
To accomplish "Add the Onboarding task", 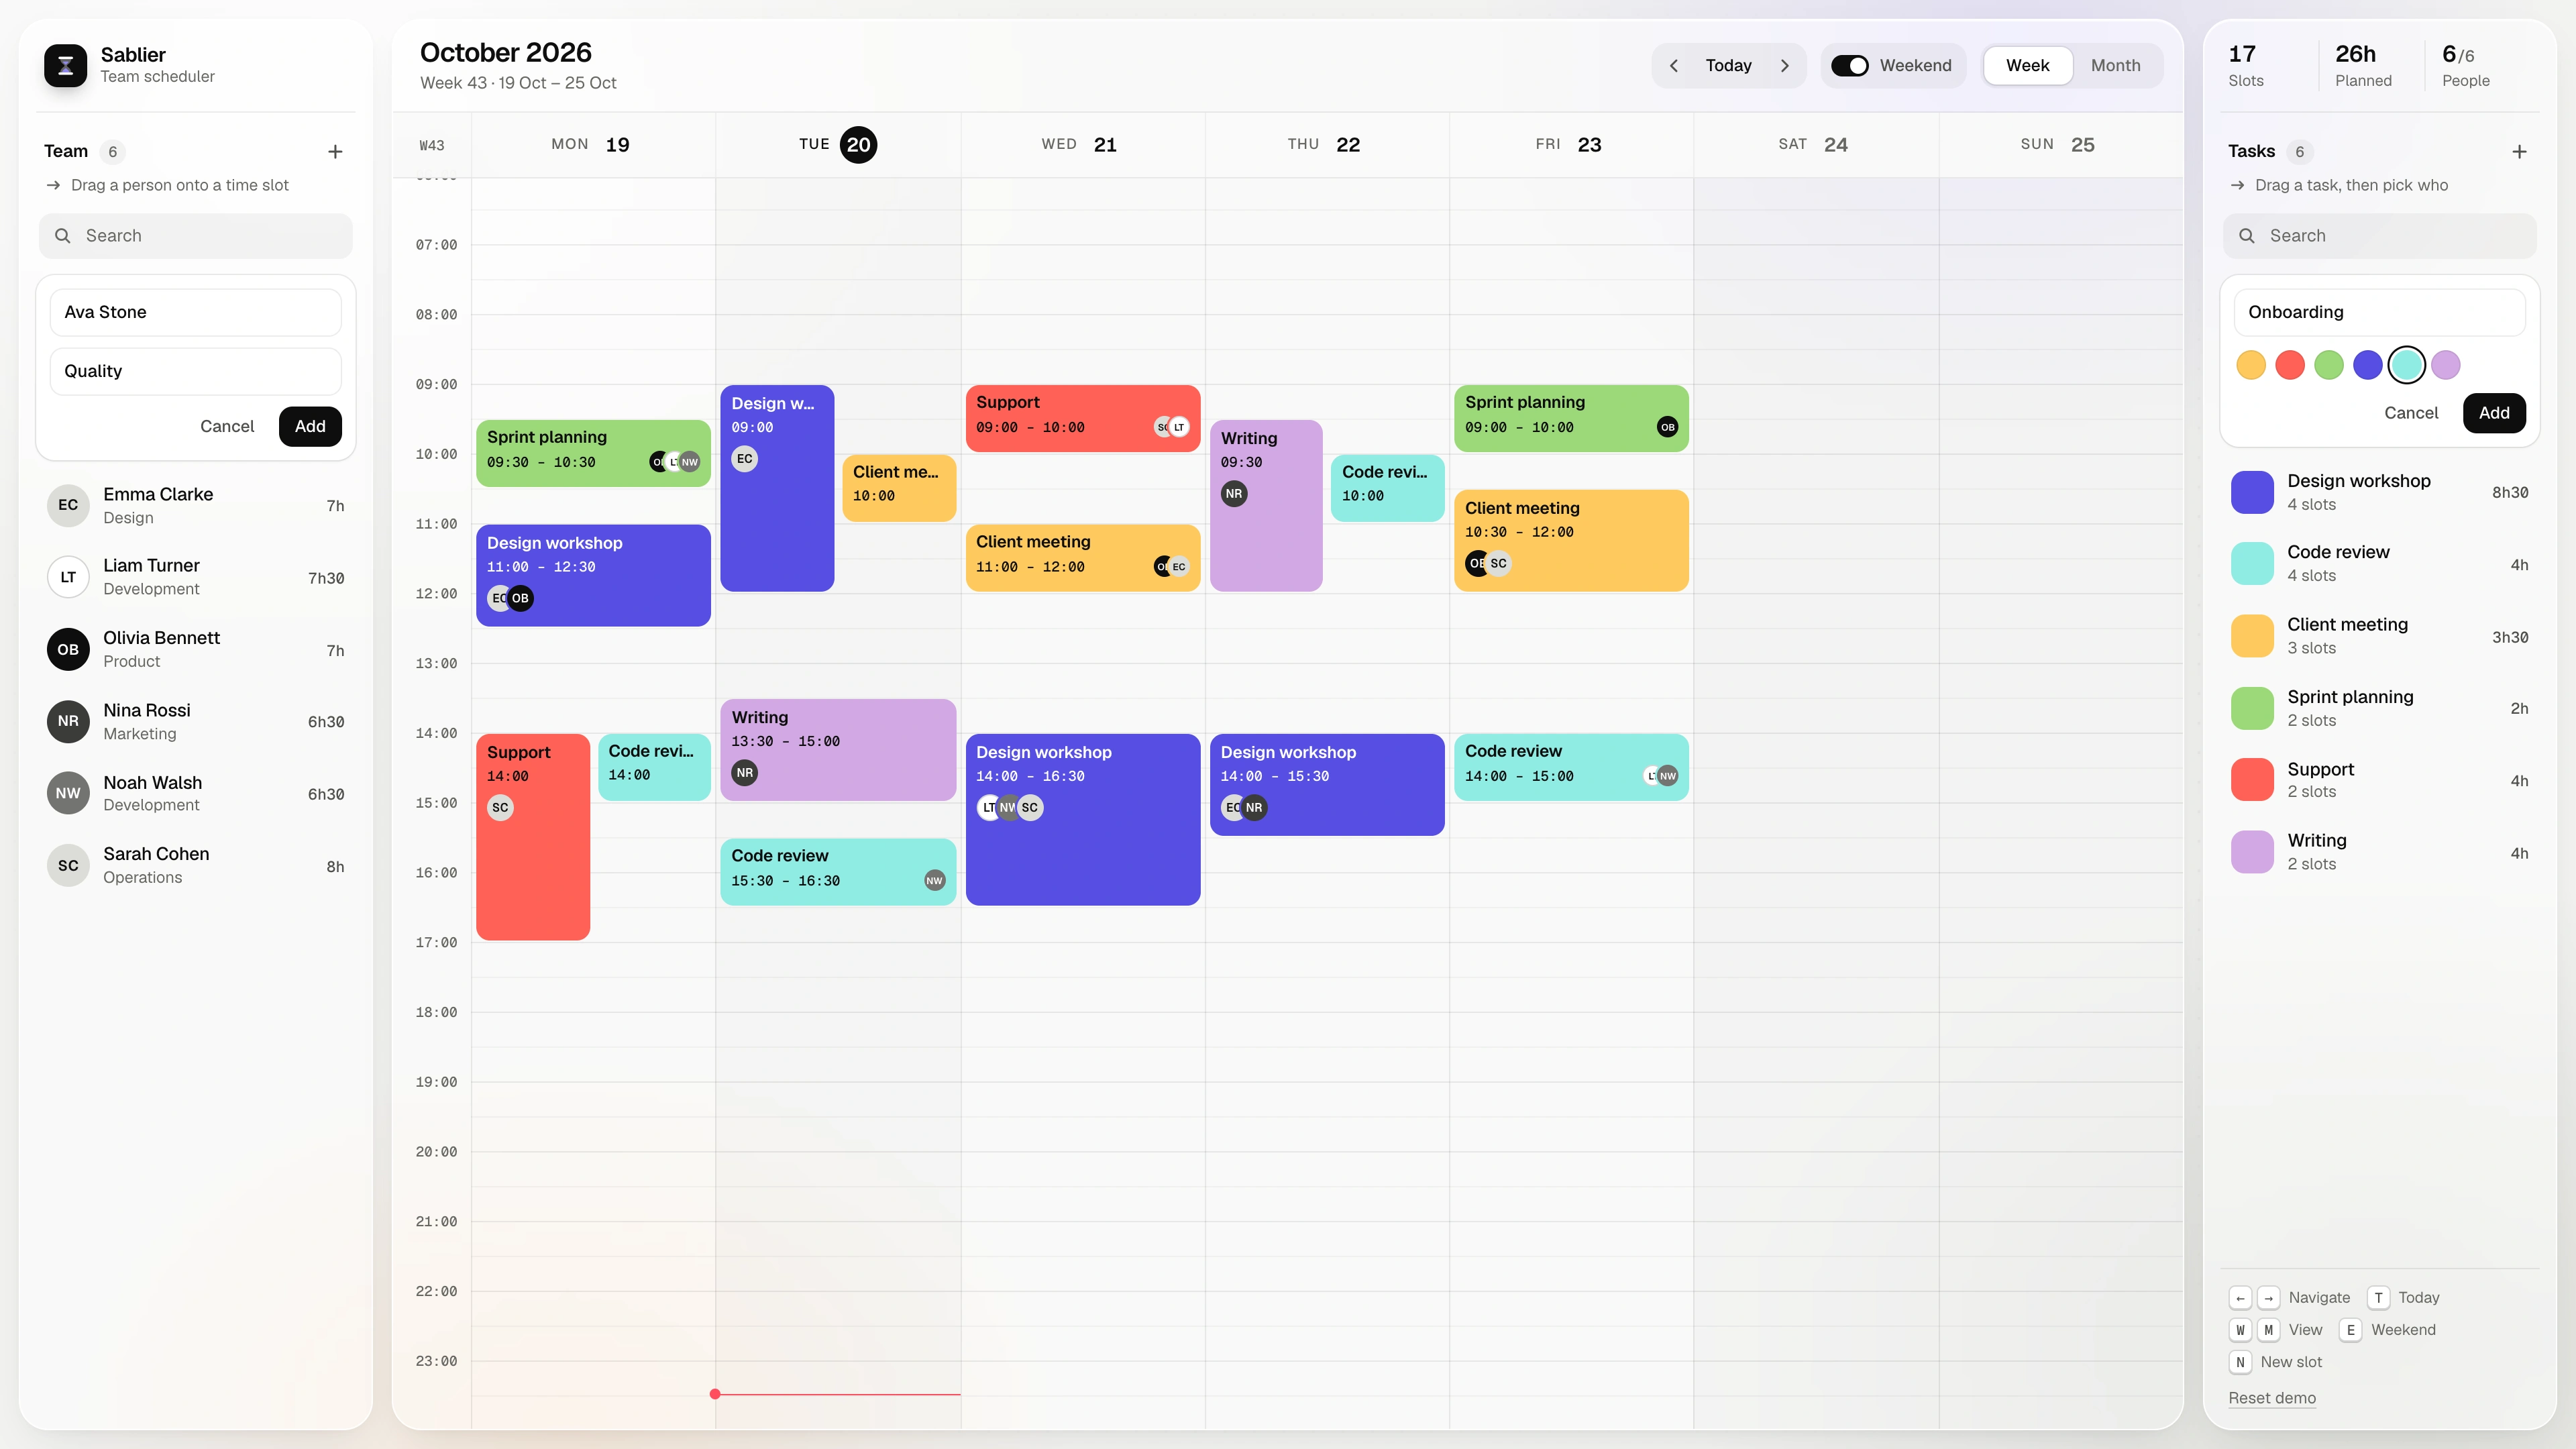I will pos(2494,413).
